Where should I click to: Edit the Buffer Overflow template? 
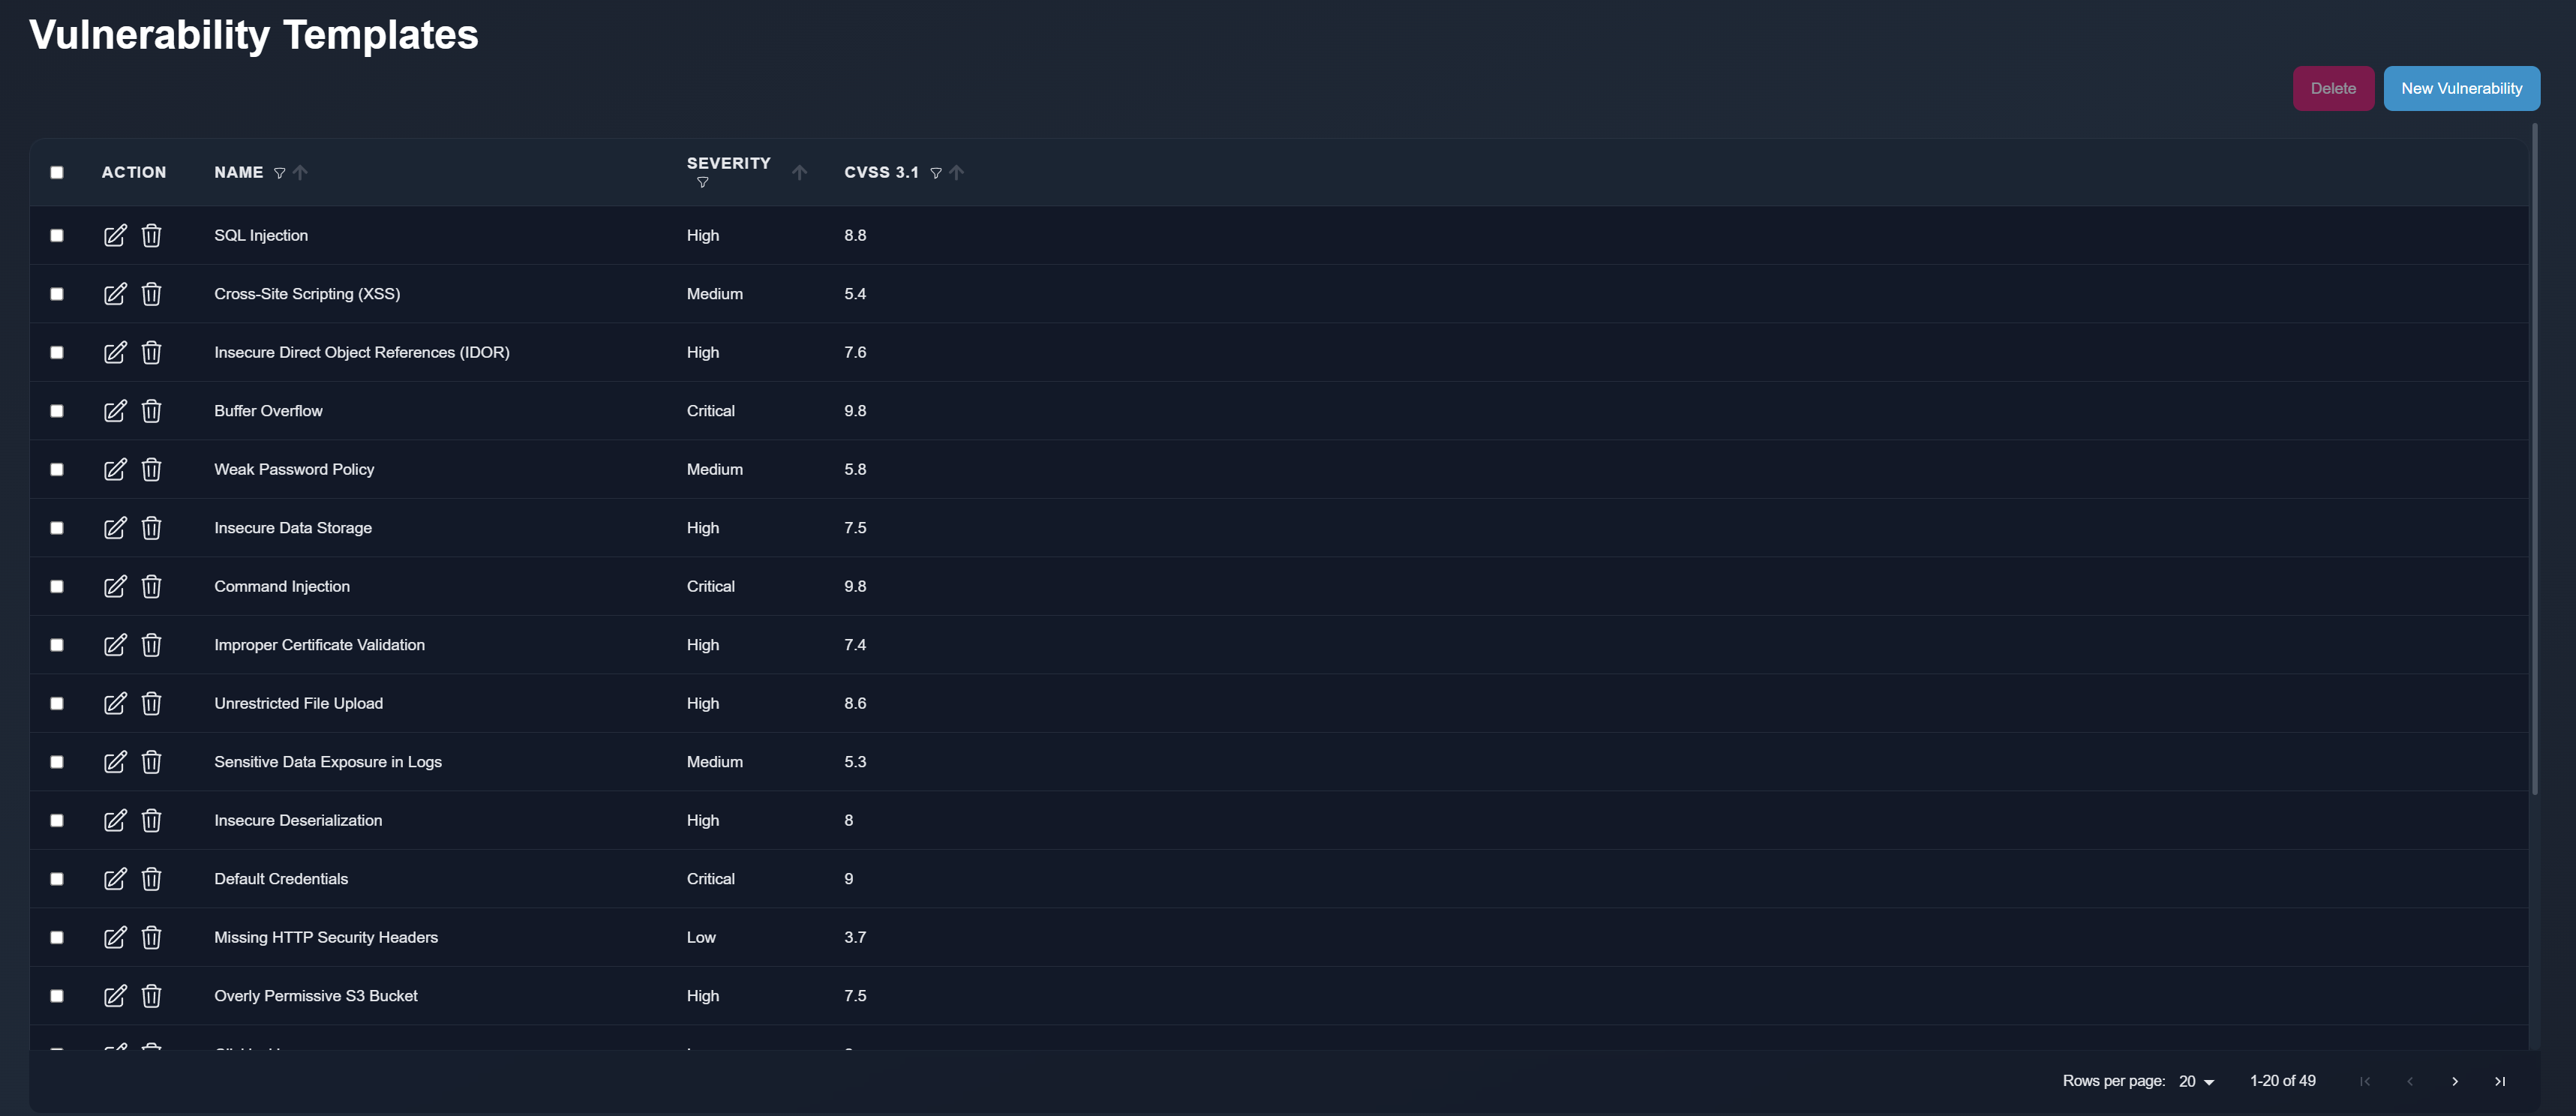(x=115, y=411)
